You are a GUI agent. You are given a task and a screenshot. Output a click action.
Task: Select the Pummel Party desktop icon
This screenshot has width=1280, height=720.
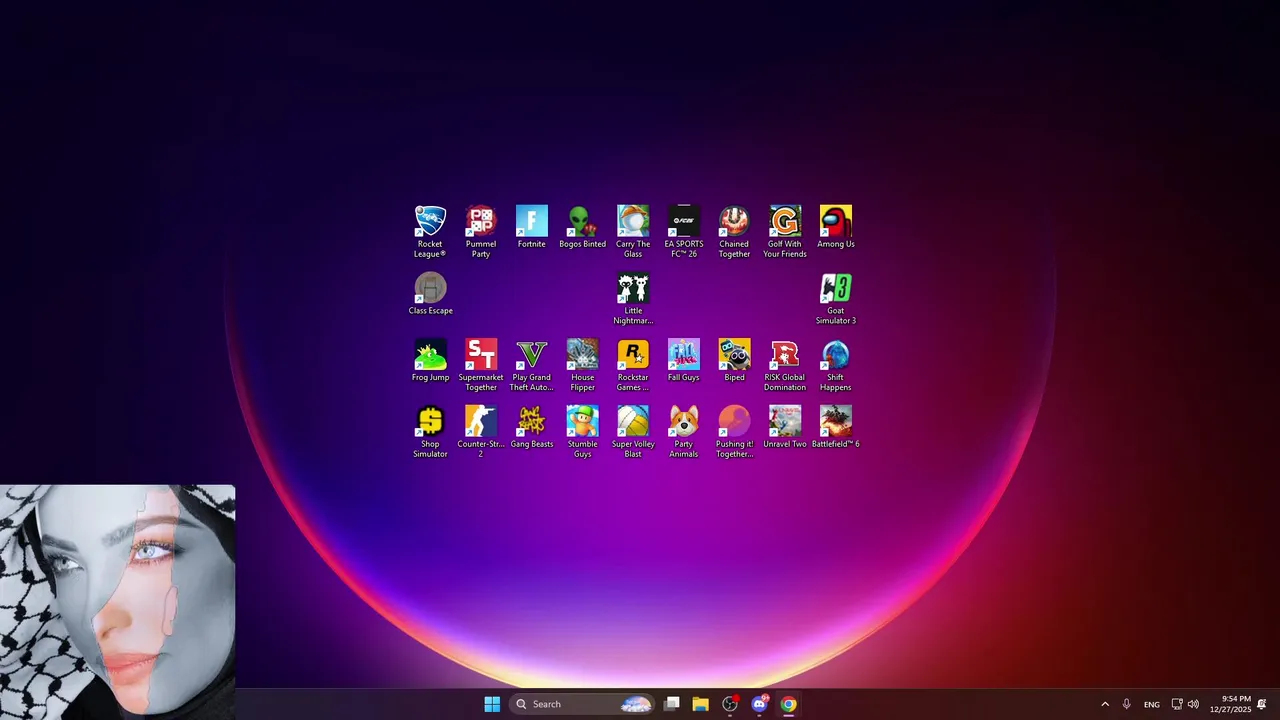coord(481,232)
